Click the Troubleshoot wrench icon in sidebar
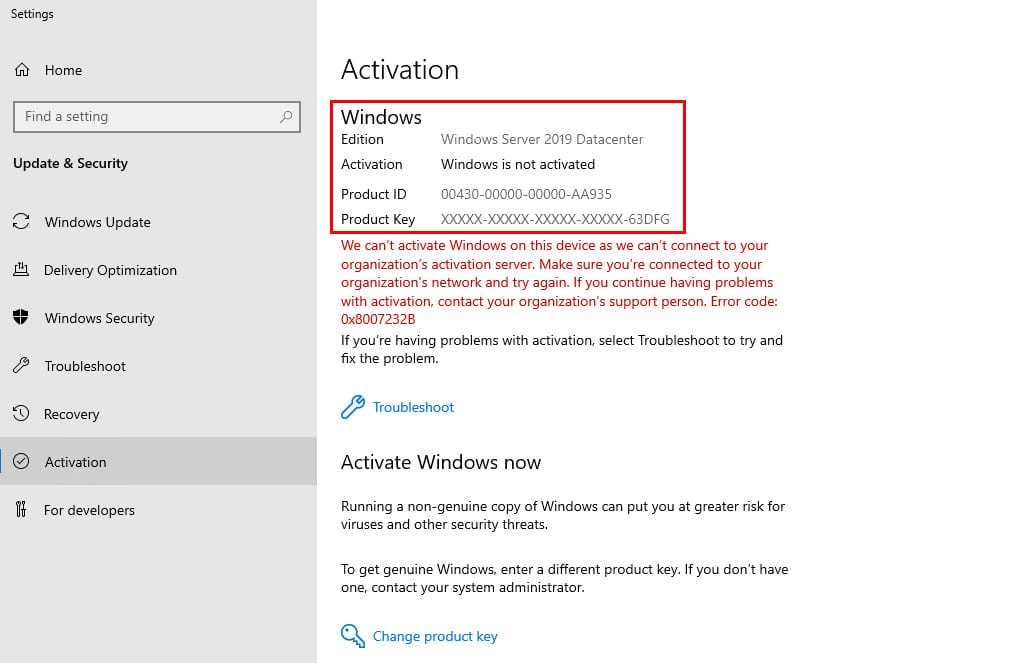This screenshot has width=1024, height=663. point(21,365)
